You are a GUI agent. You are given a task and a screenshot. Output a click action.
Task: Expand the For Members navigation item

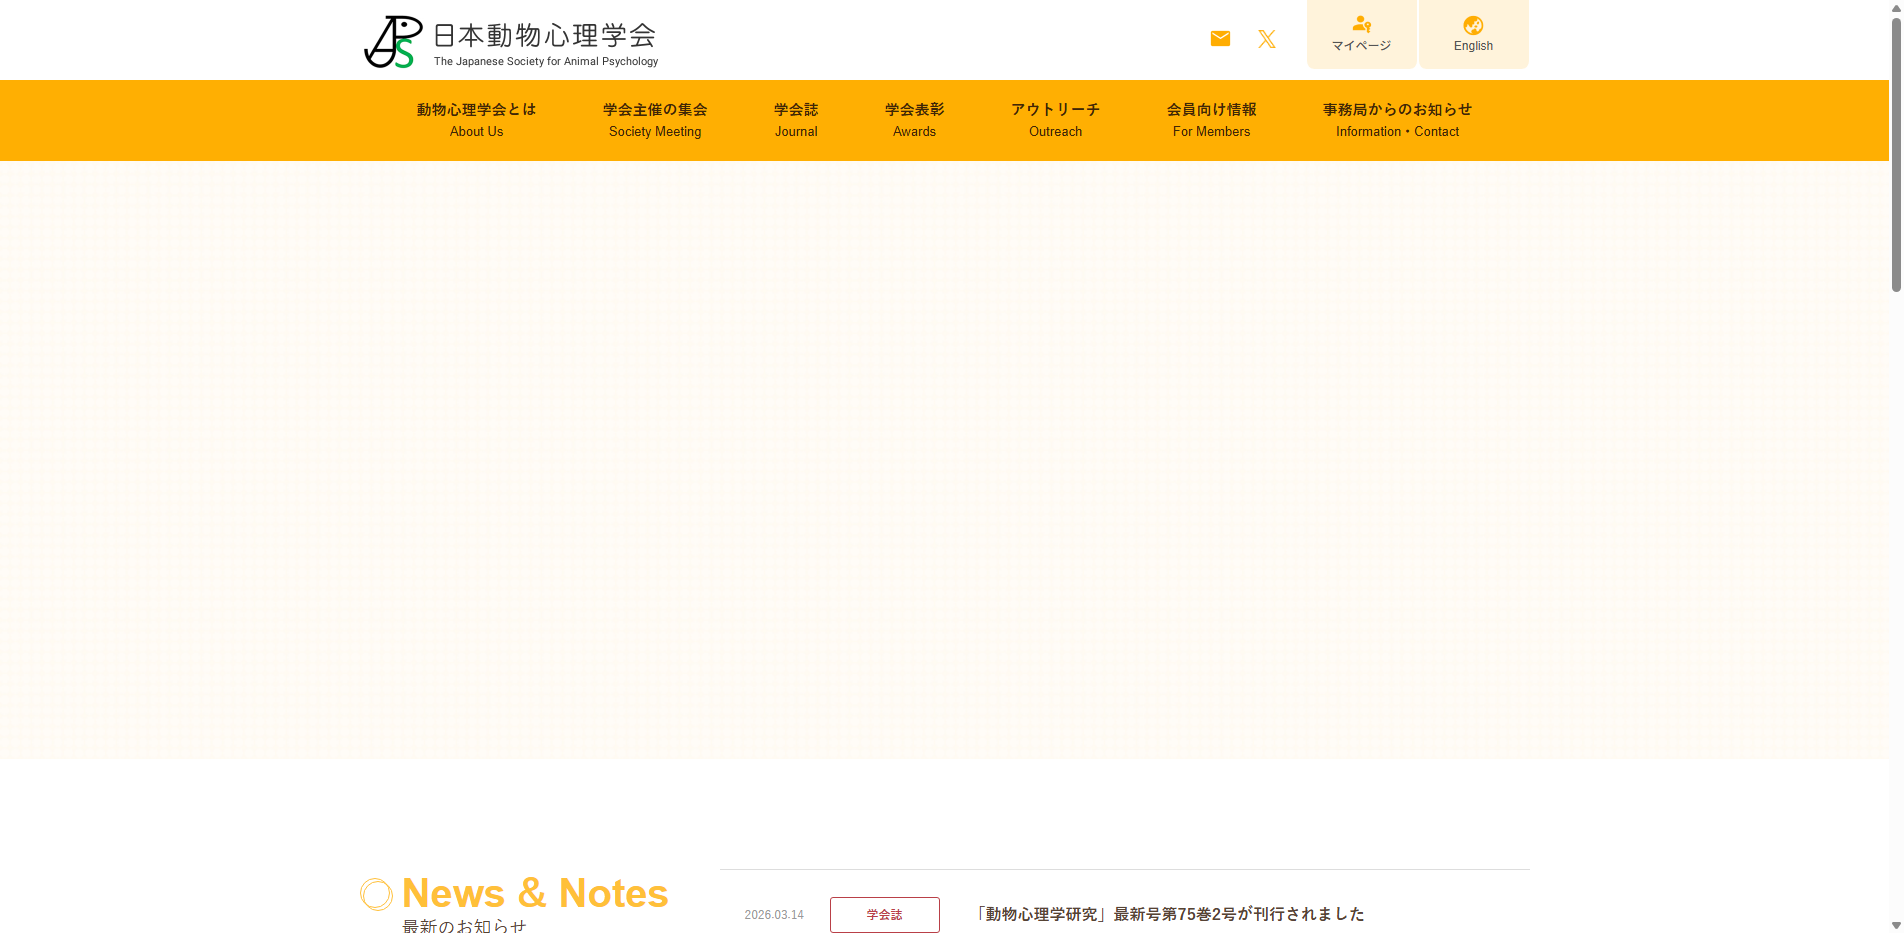1211,120
